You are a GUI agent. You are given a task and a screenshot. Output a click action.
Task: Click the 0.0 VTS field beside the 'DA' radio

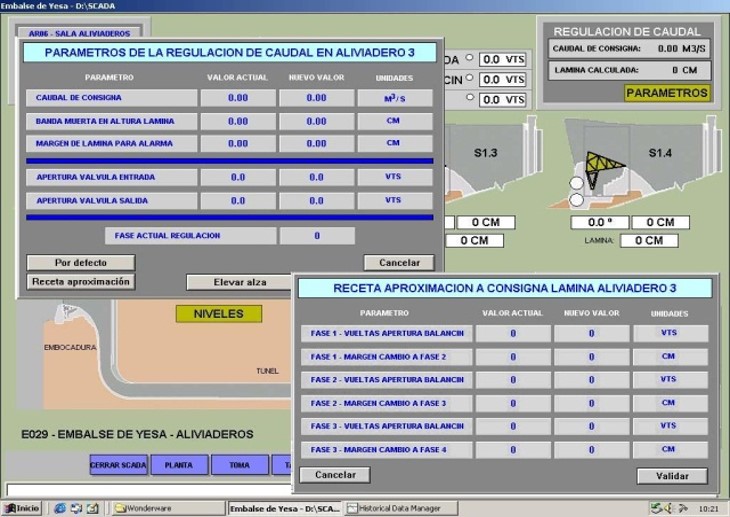(503, 60)
